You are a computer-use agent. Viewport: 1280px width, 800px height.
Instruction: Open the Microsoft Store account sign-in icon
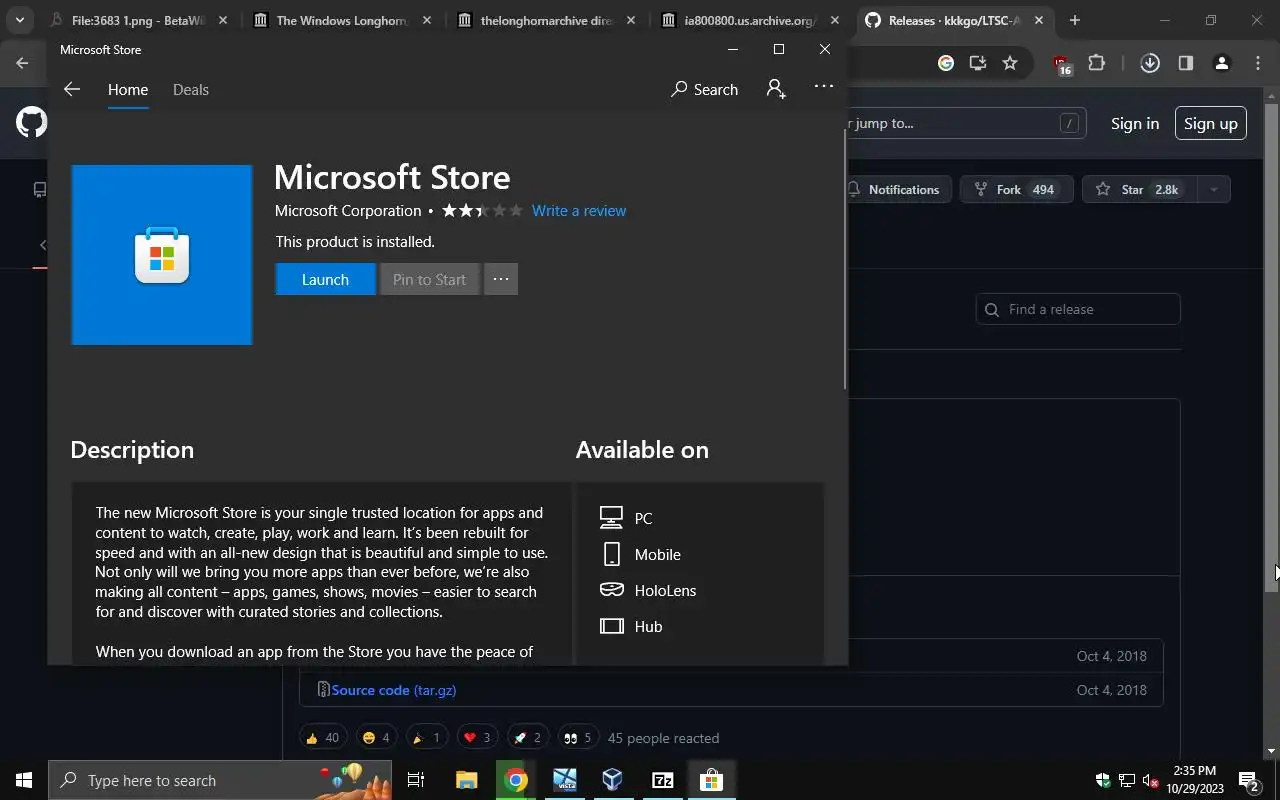(x=776, y=89)
